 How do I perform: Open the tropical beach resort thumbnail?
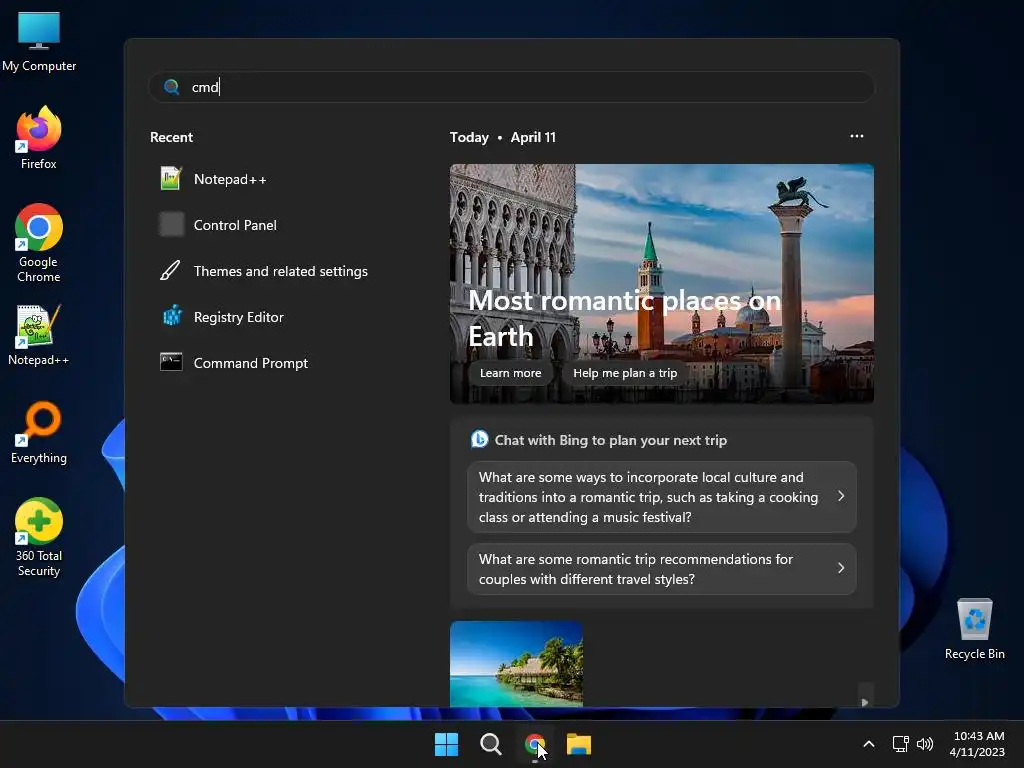[x=516, y=664]
